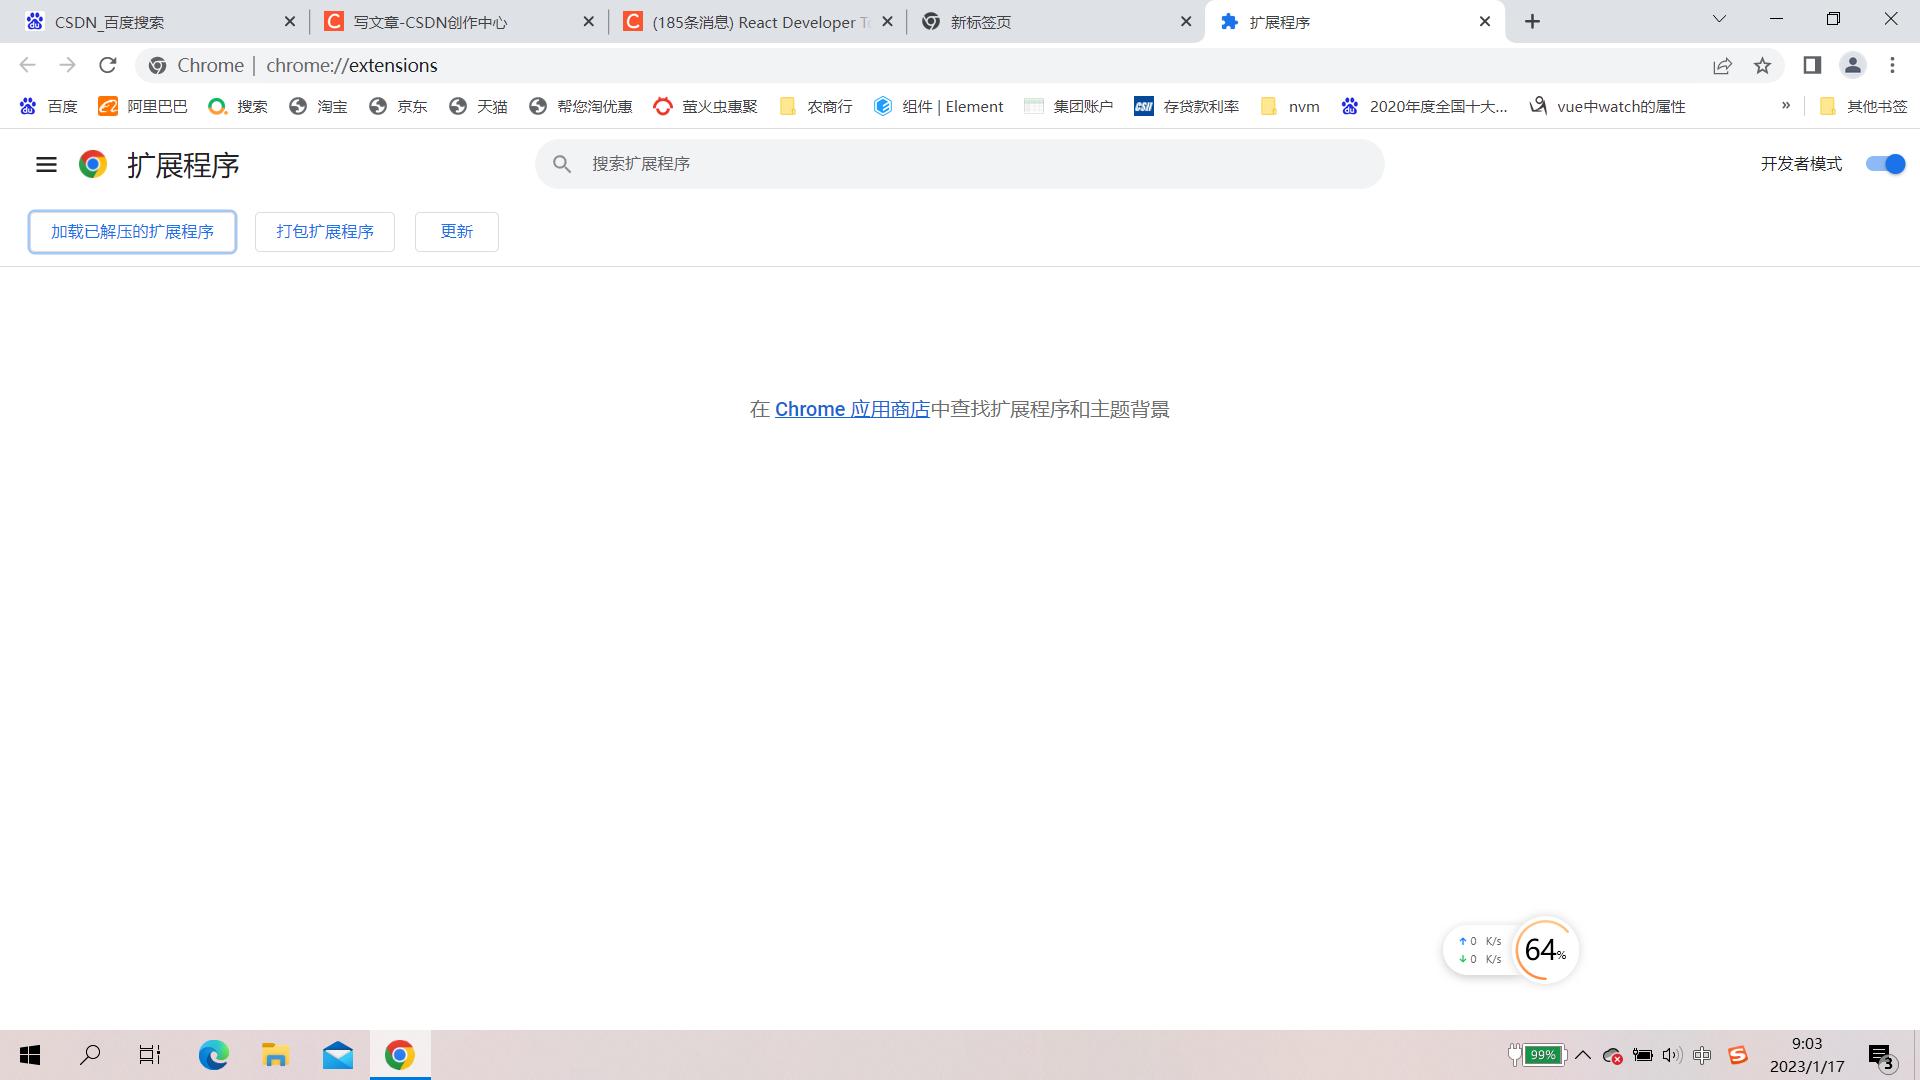Click the share icon in the address bar

click(x=1722, y=65)
